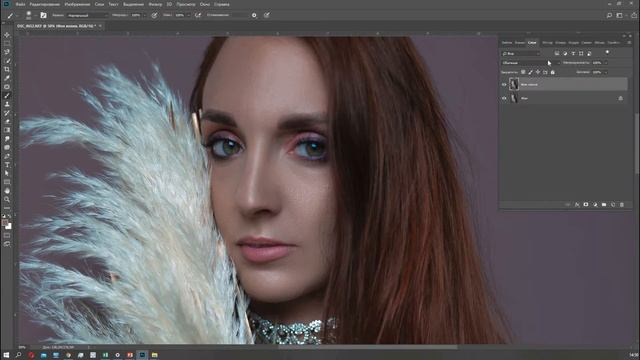This screenshot has height=360, width=640.
Task: Enable airbrush-style build-up
Action: pyautogui.click(x=198, y=15)
